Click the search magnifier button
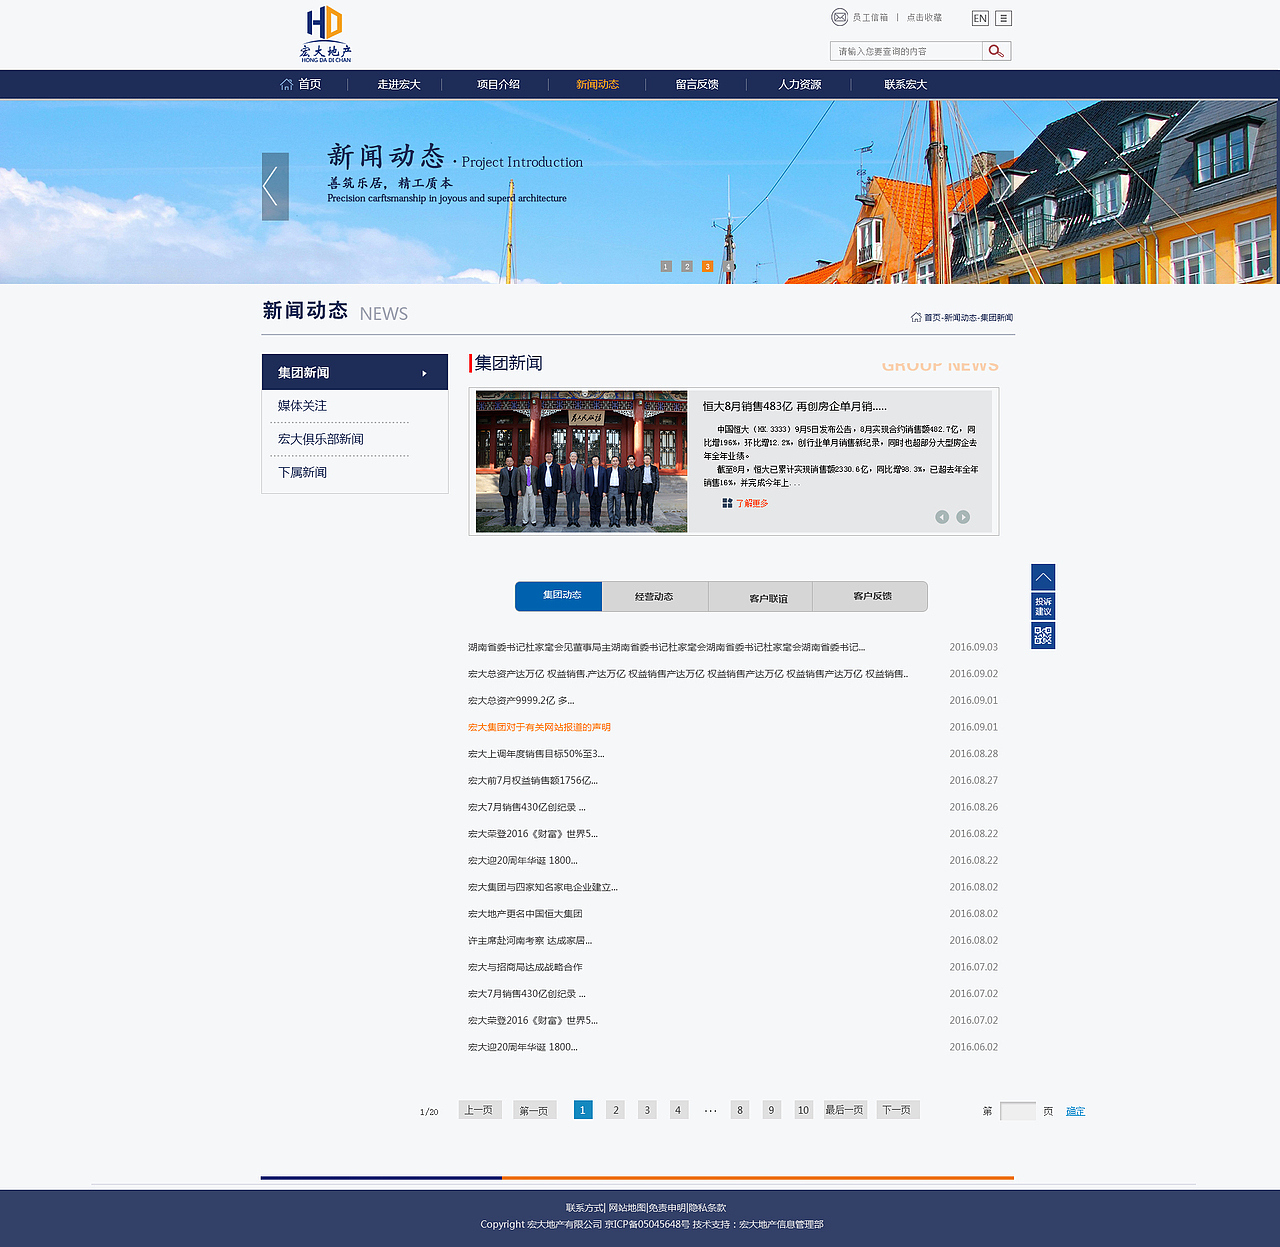 (x=996, y=51)
